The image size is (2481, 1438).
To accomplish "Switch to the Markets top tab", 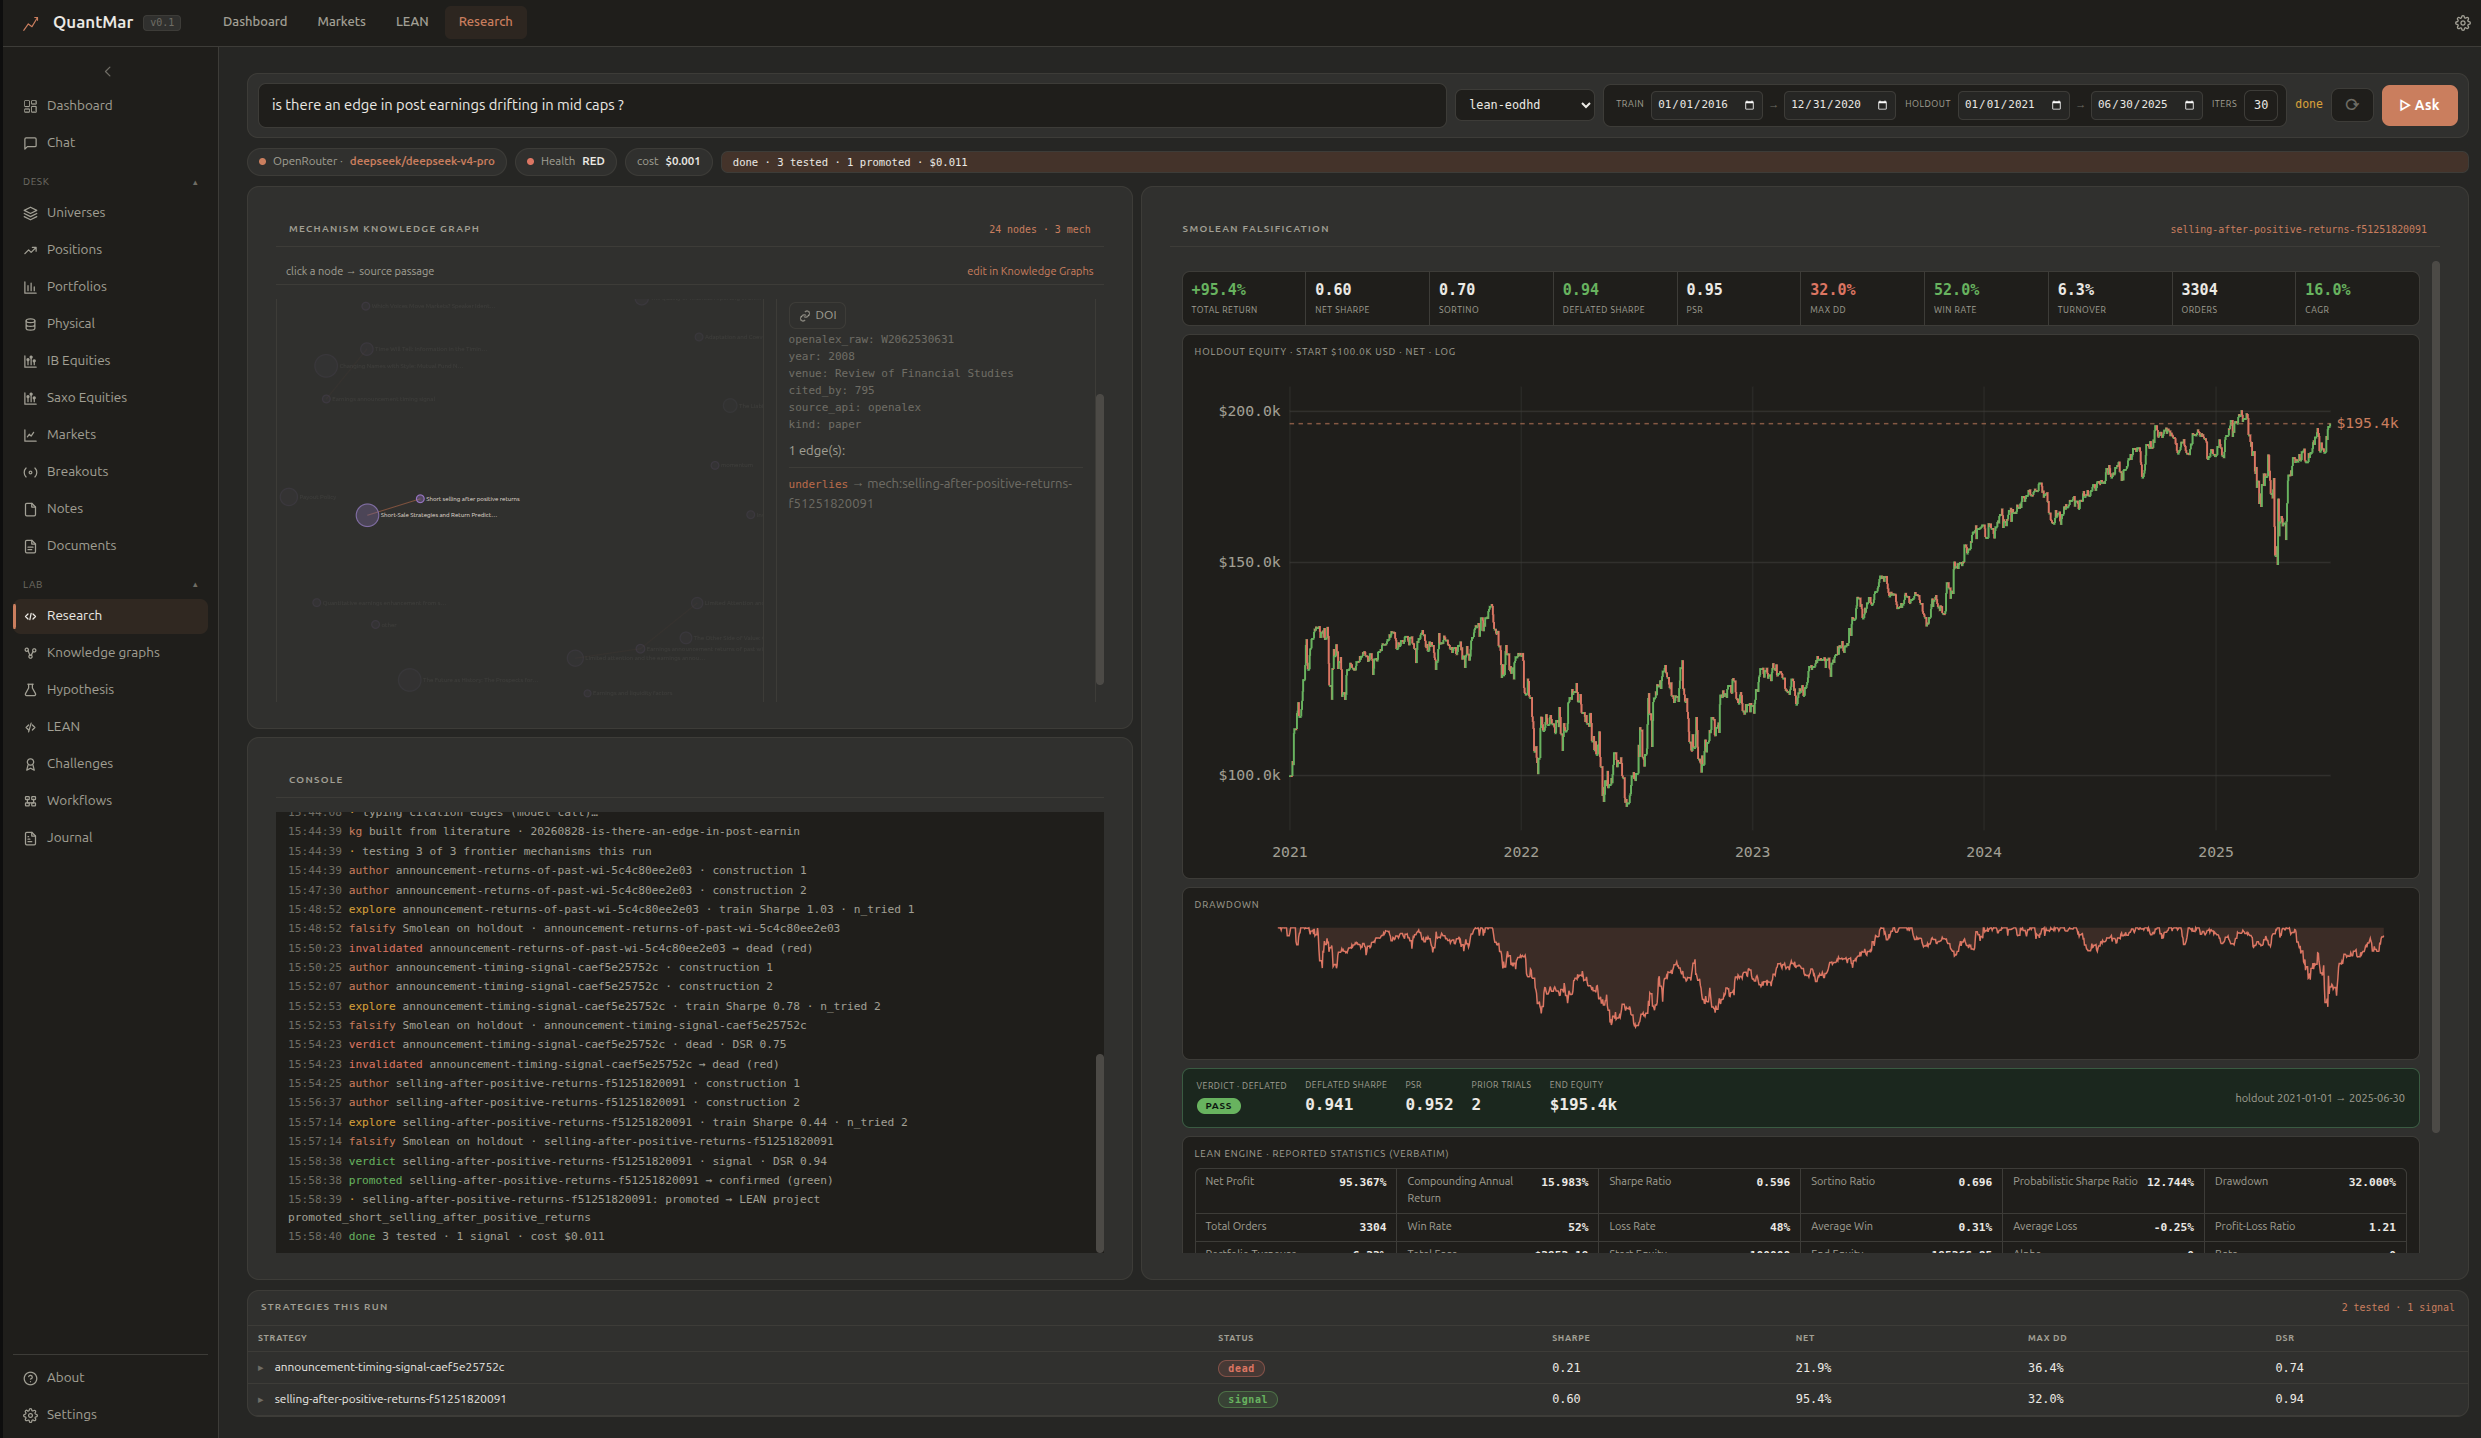I will point(341,22).
